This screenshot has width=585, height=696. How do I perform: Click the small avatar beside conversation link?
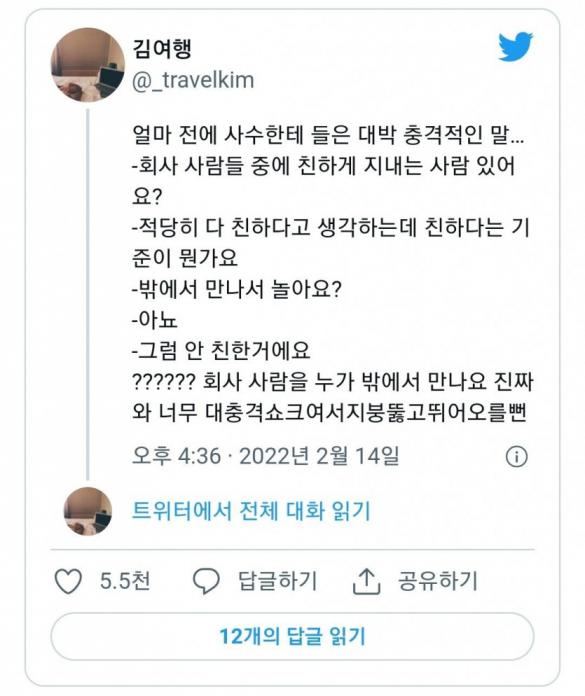click(x=88, y=511)
